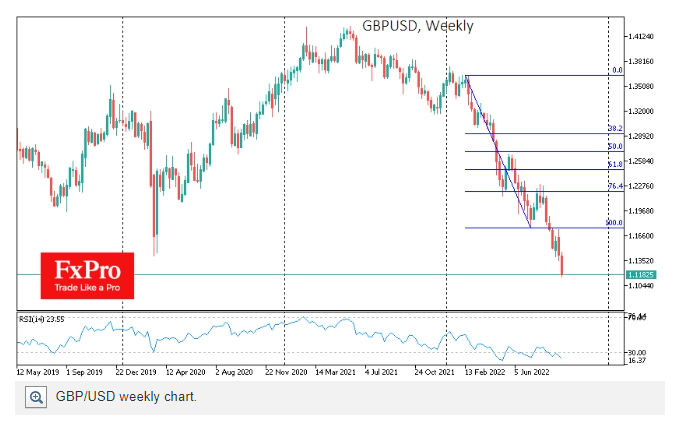The width and height of the screenshot is (674, 425).
Task: Click the 'GBPUSD, Weekly' chart title
Action: coord(417,26)
